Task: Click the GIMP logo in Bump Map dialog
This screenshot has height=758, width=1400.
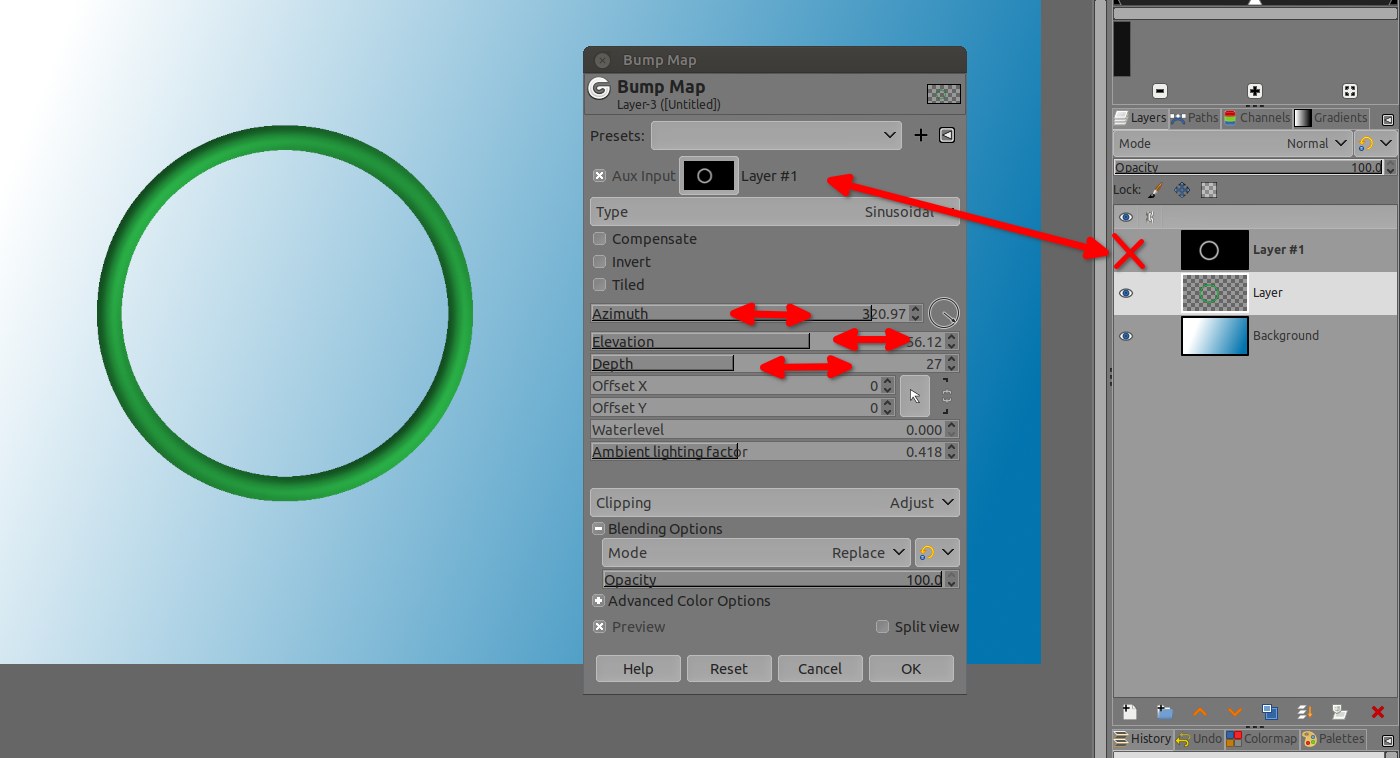Action: point(599,89)
